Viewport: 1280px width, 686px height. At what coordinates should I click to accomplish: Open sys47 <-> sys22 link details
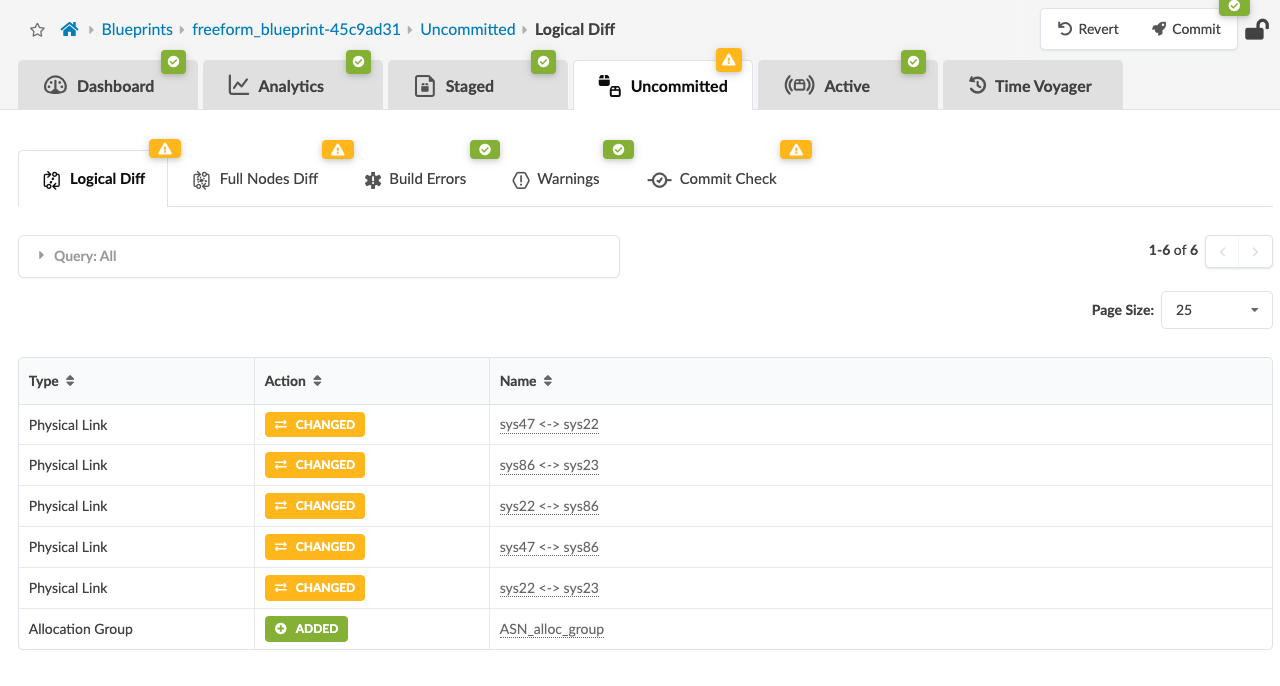pos(549,424)
